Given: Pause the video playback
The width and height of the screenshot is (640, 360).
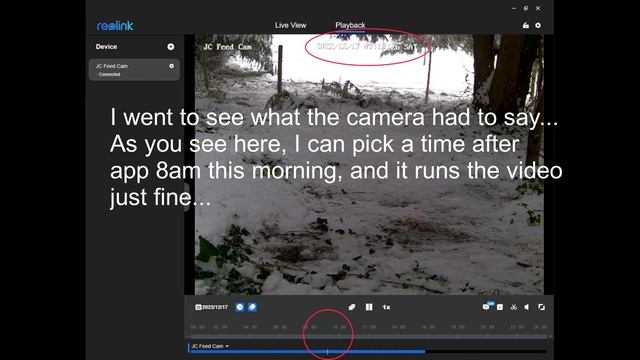Looking at the screenshot, I should [369, 307].
